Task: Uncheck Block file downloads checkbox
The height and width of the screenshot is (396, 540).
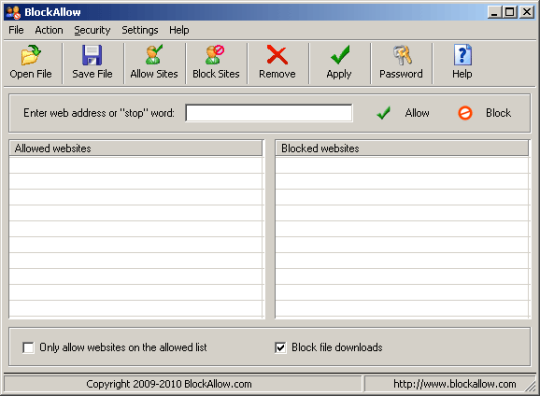Action: pos(280,347)
